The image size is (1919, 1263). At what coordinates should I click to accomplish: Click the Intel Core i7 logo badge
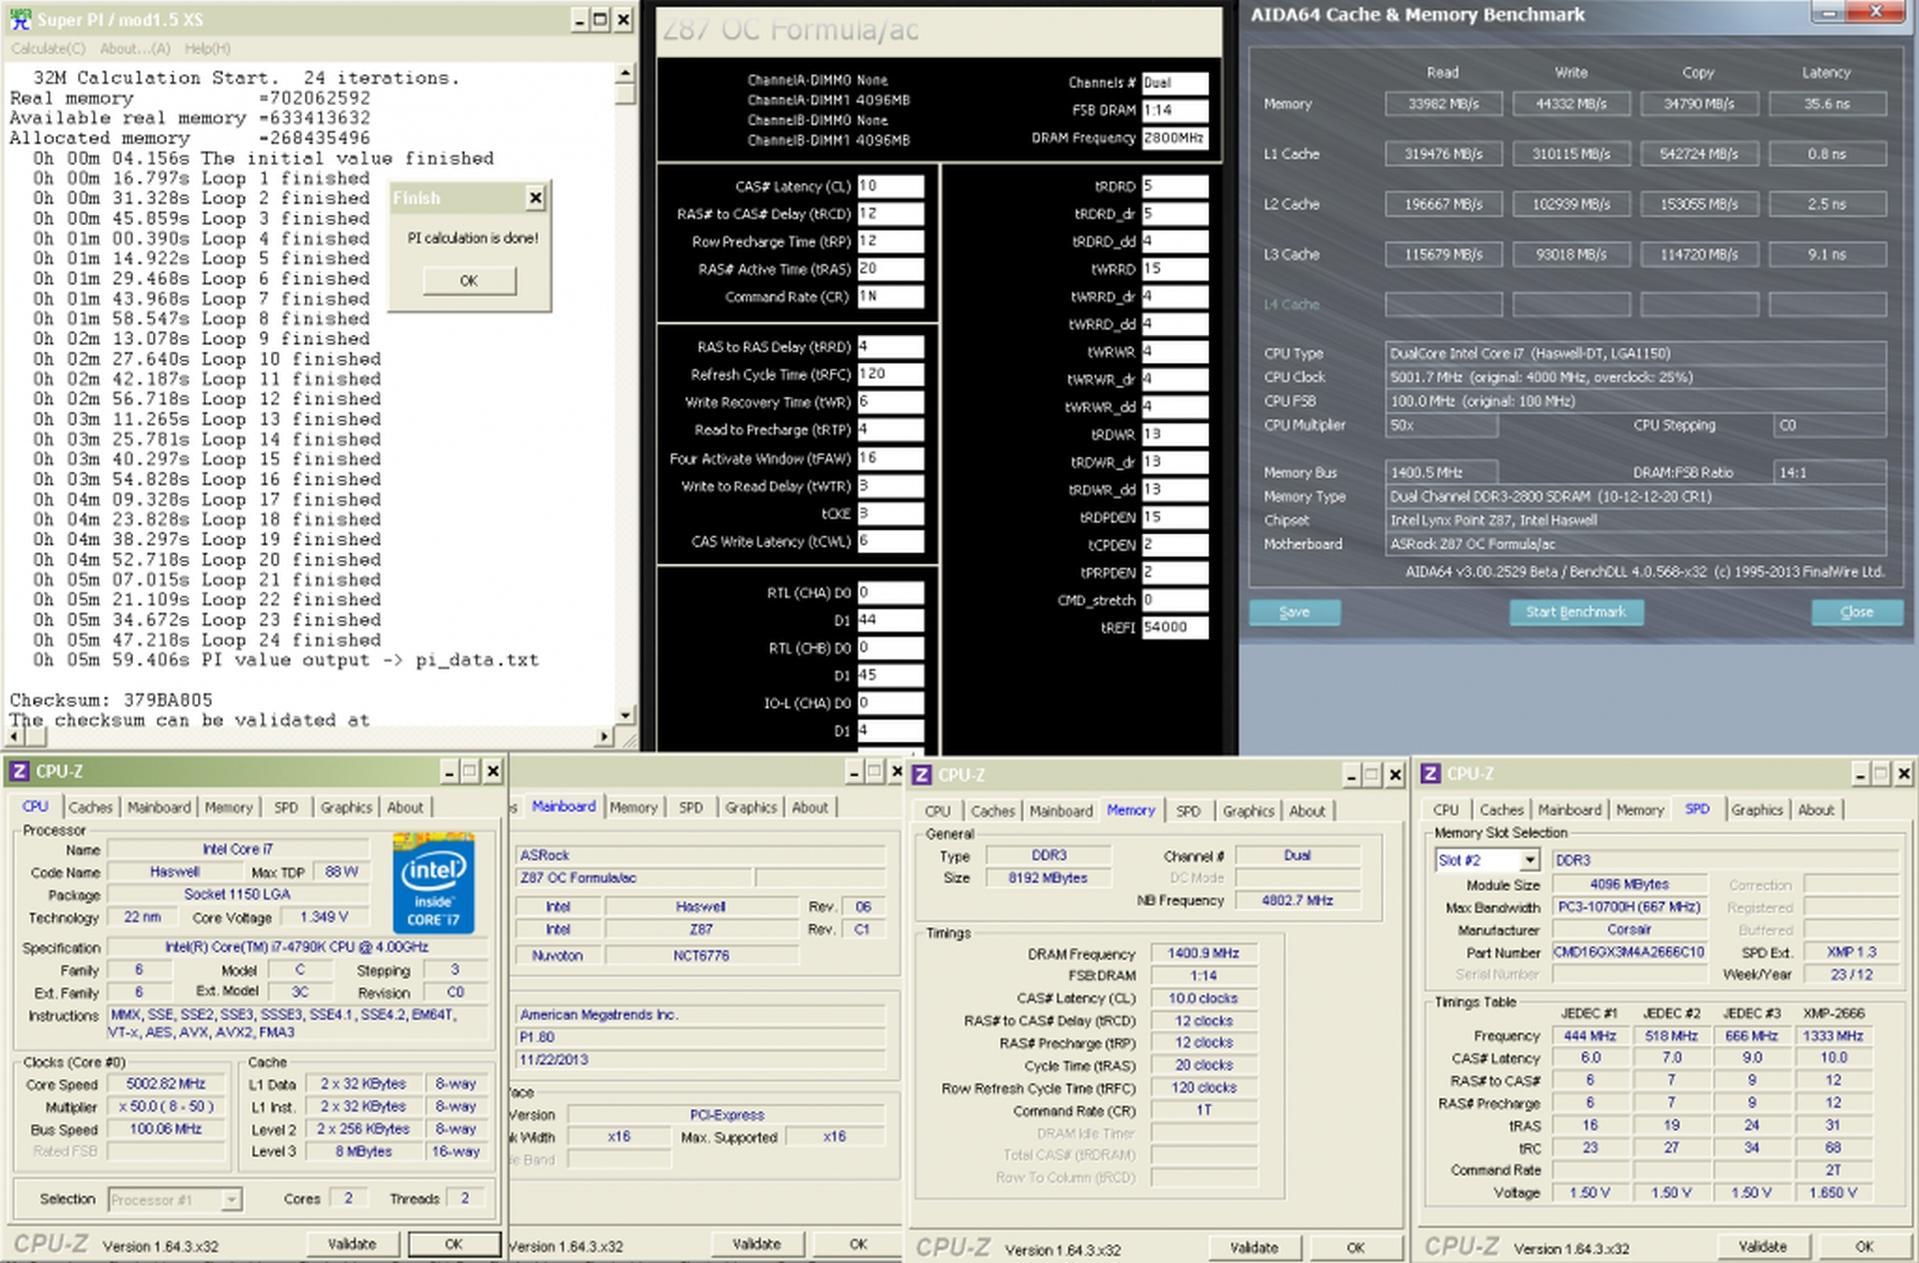433,883
